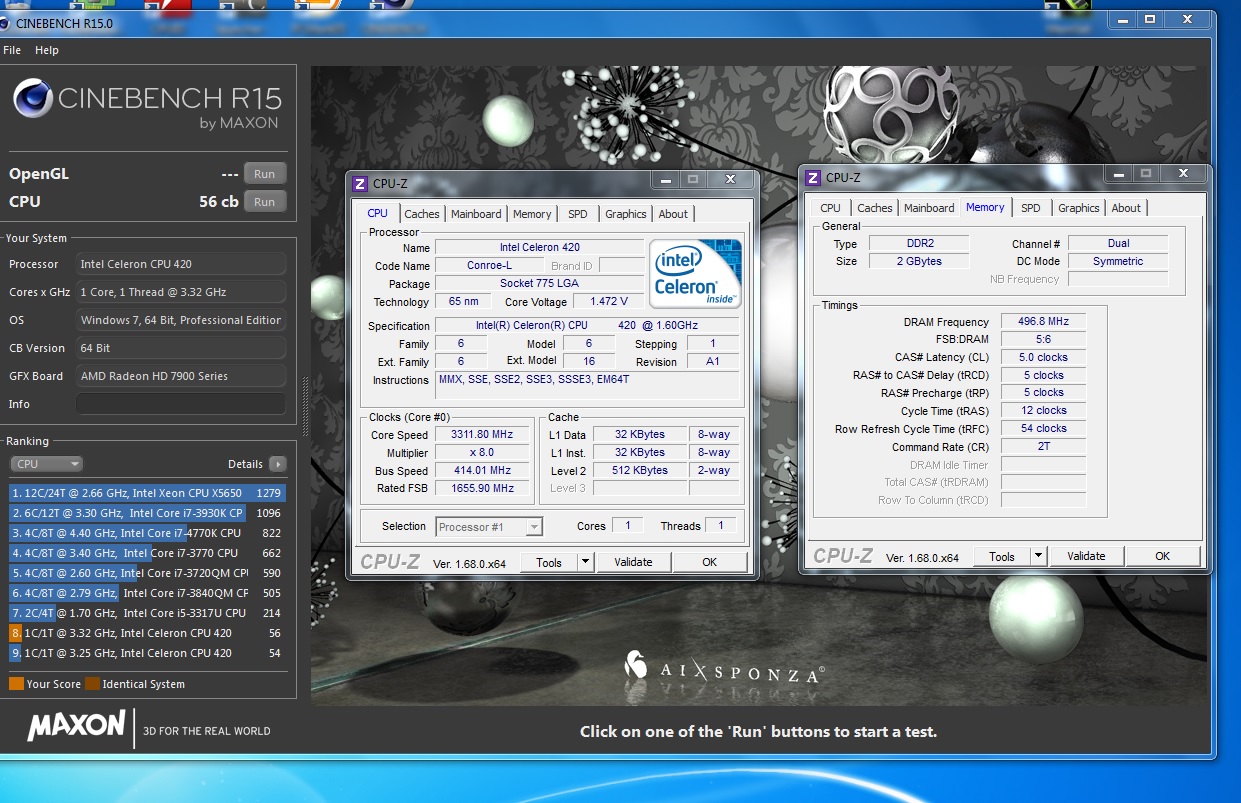The width and height of the screenshot is (1241, 803).
Task: Switch to SPD tab in CPU-Z processor window
Action: click(x=578, y=214)
